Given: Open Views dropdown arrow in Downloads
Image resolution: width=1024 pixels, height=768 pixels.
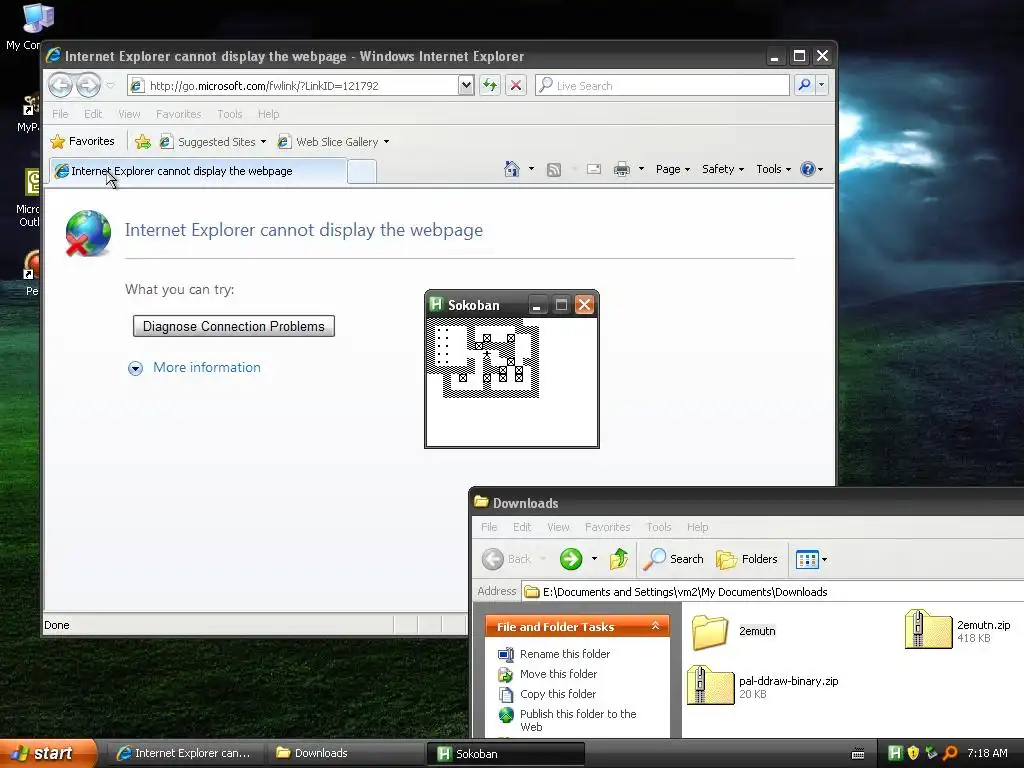Looking at the screenshot, I should pyautogui.click(x=824, y=560).
